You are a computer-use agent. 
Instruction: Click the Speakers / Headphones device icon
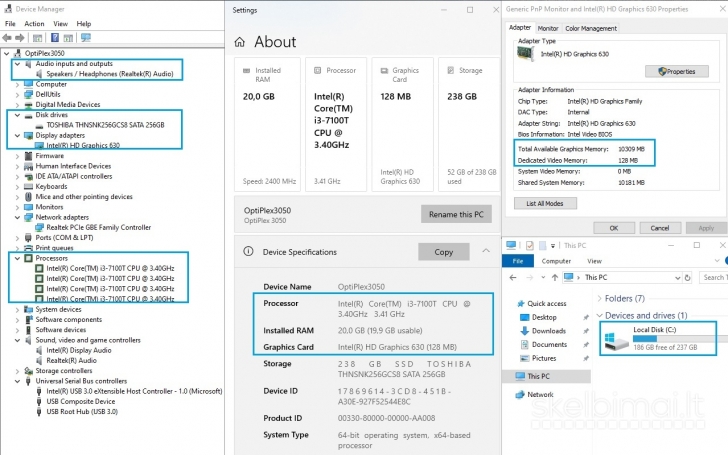click(39, 74)
